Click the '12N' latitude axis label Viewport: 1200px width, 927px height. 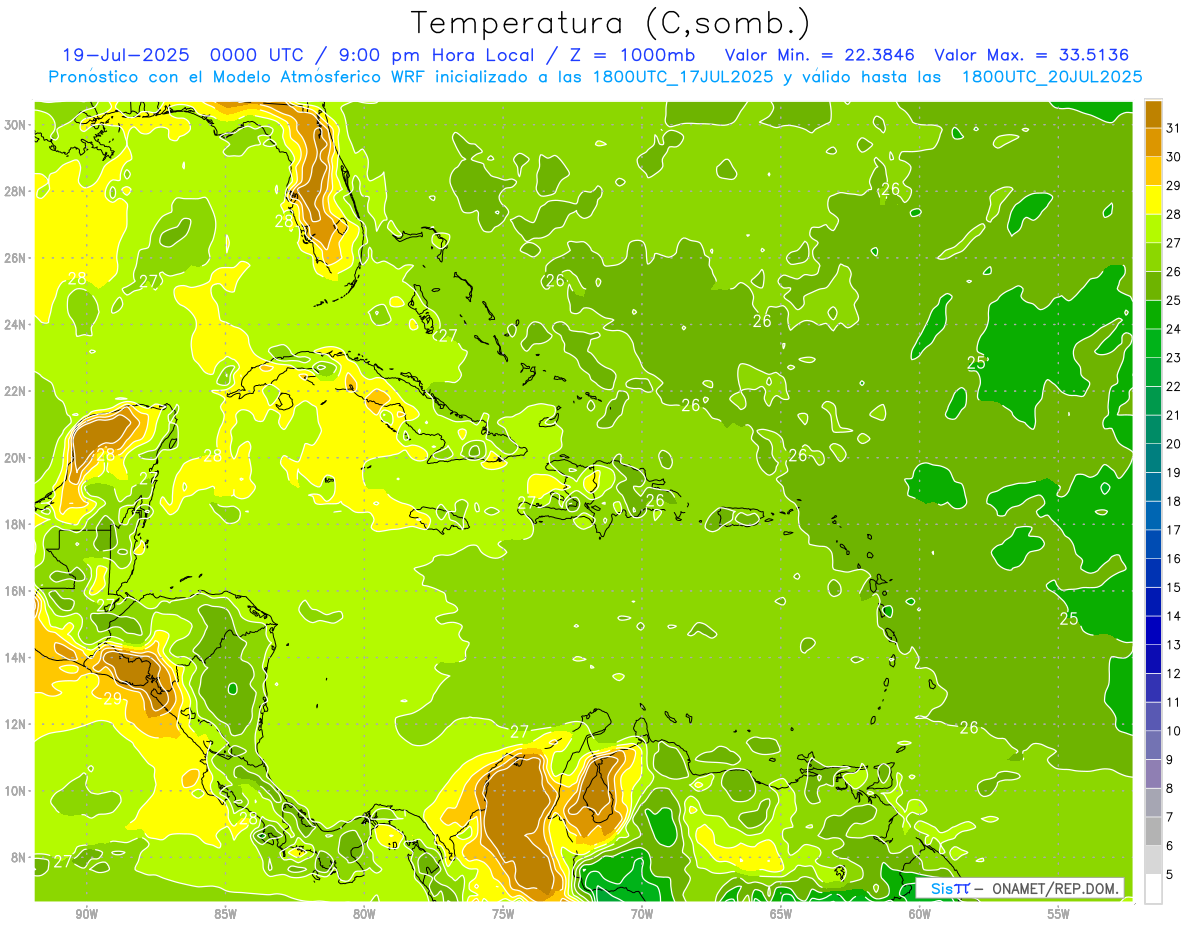coord(17,724)
